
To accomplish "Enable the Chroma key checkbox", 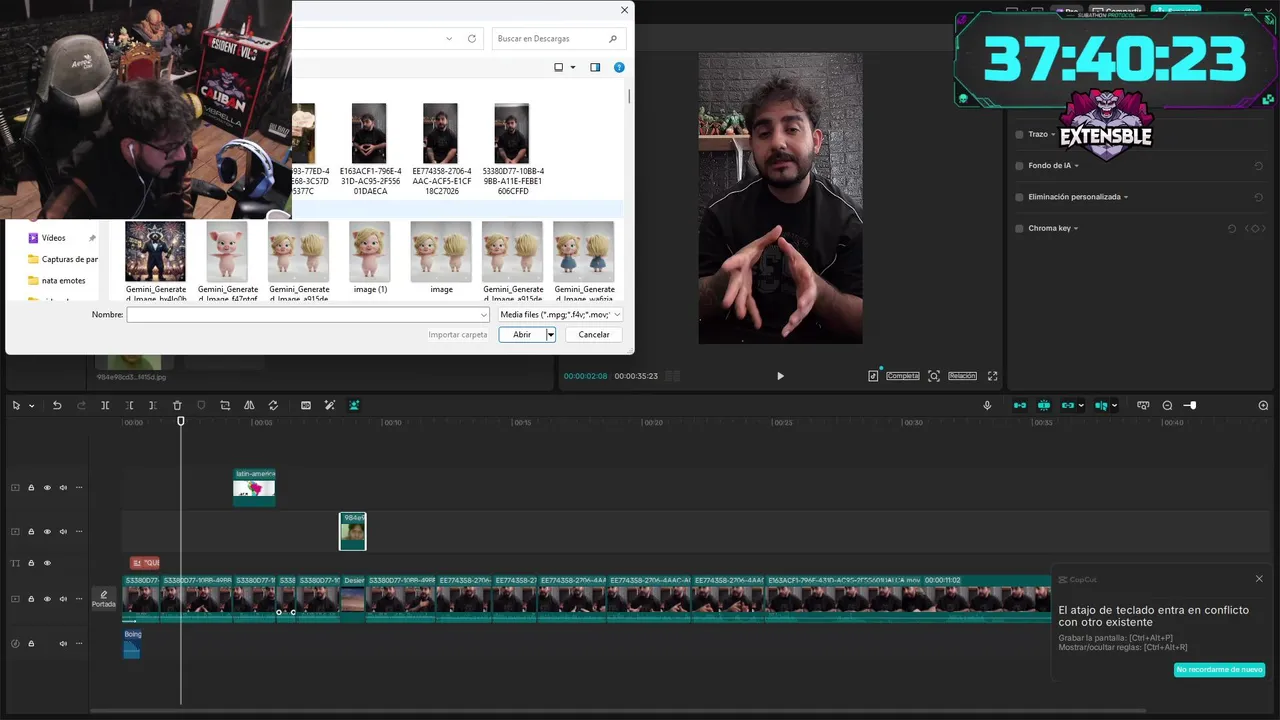I will pos(1019,228).
